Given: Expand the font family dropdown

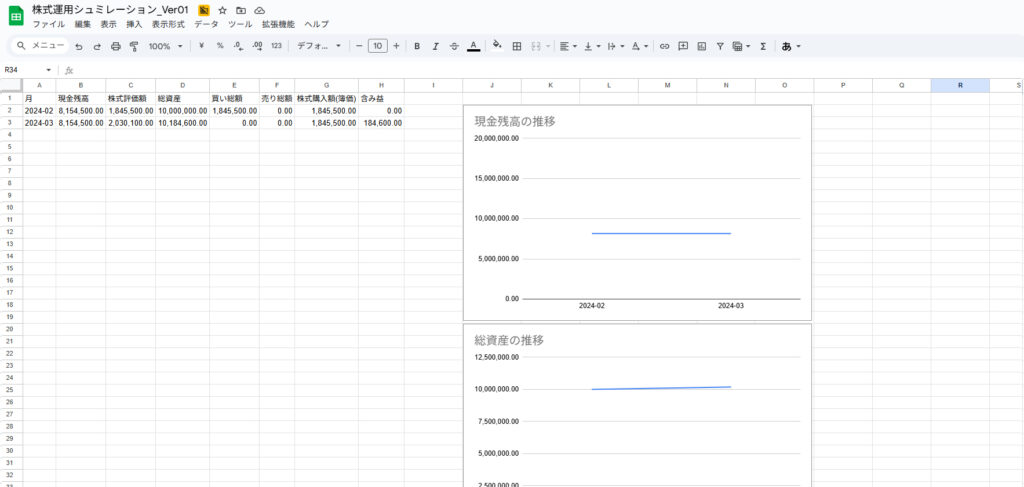Looking at the screenshot, I should (319, 46).
